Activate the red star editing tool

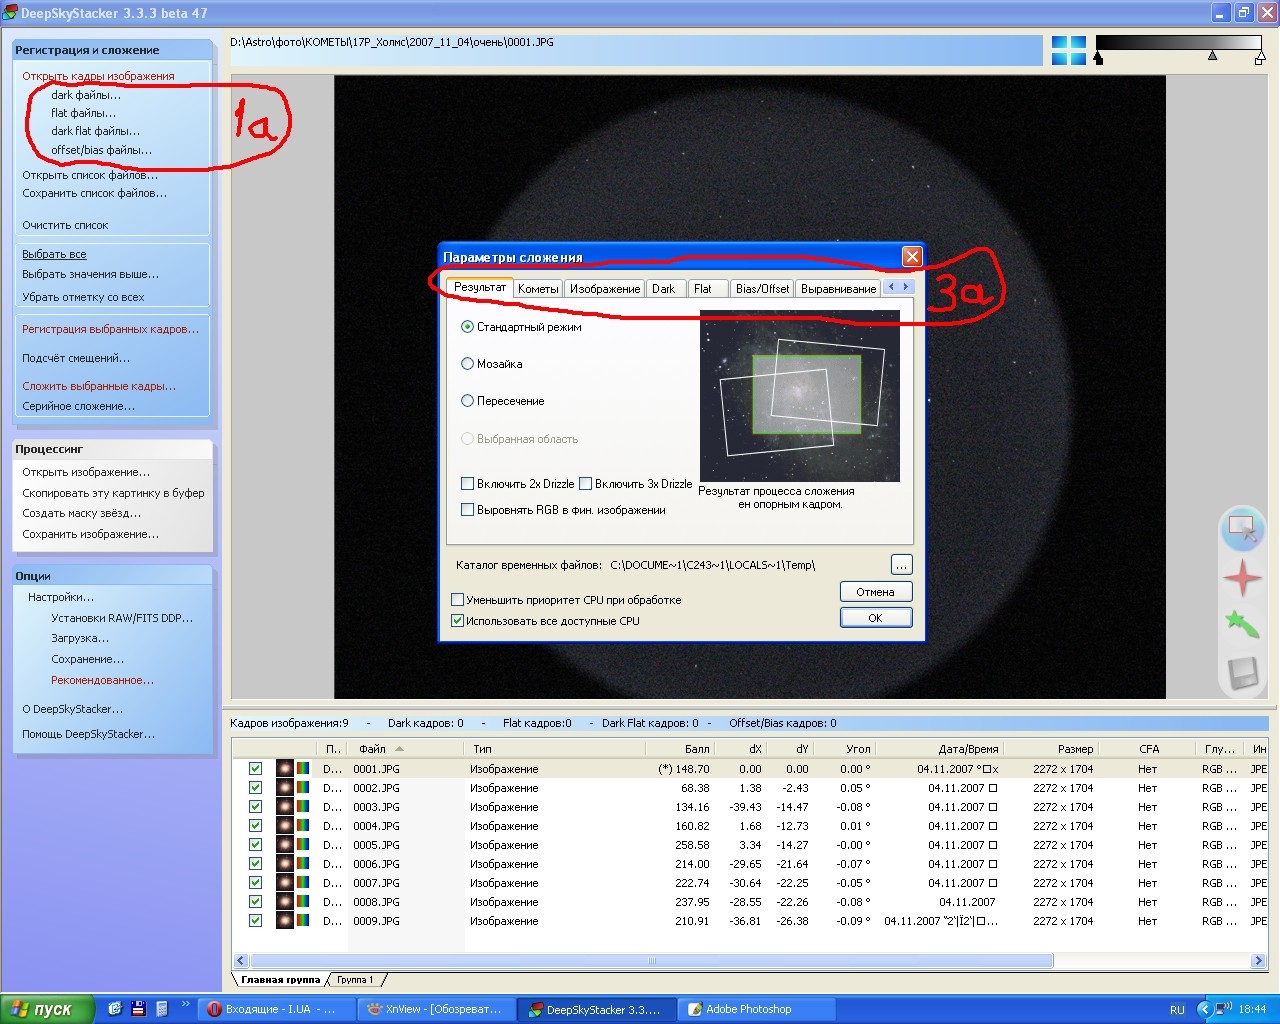pos(1242,578)
